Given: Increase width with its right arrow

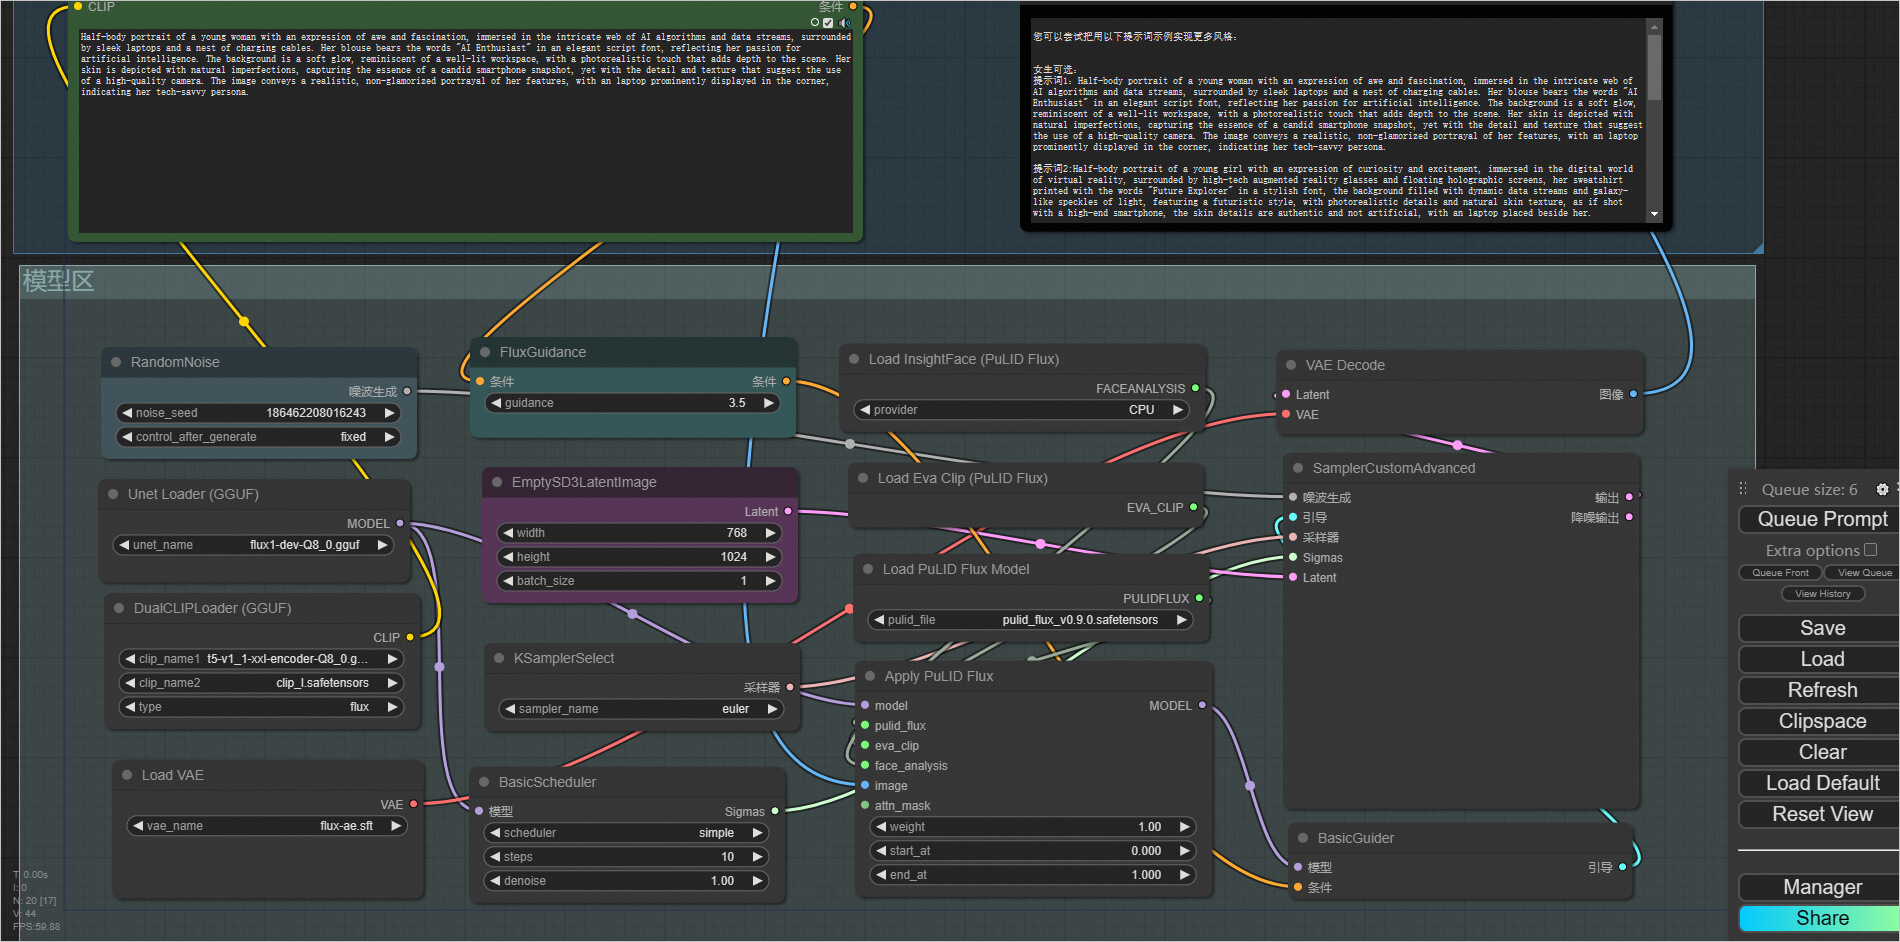Looking at the screenshot, I should (771, 533).
